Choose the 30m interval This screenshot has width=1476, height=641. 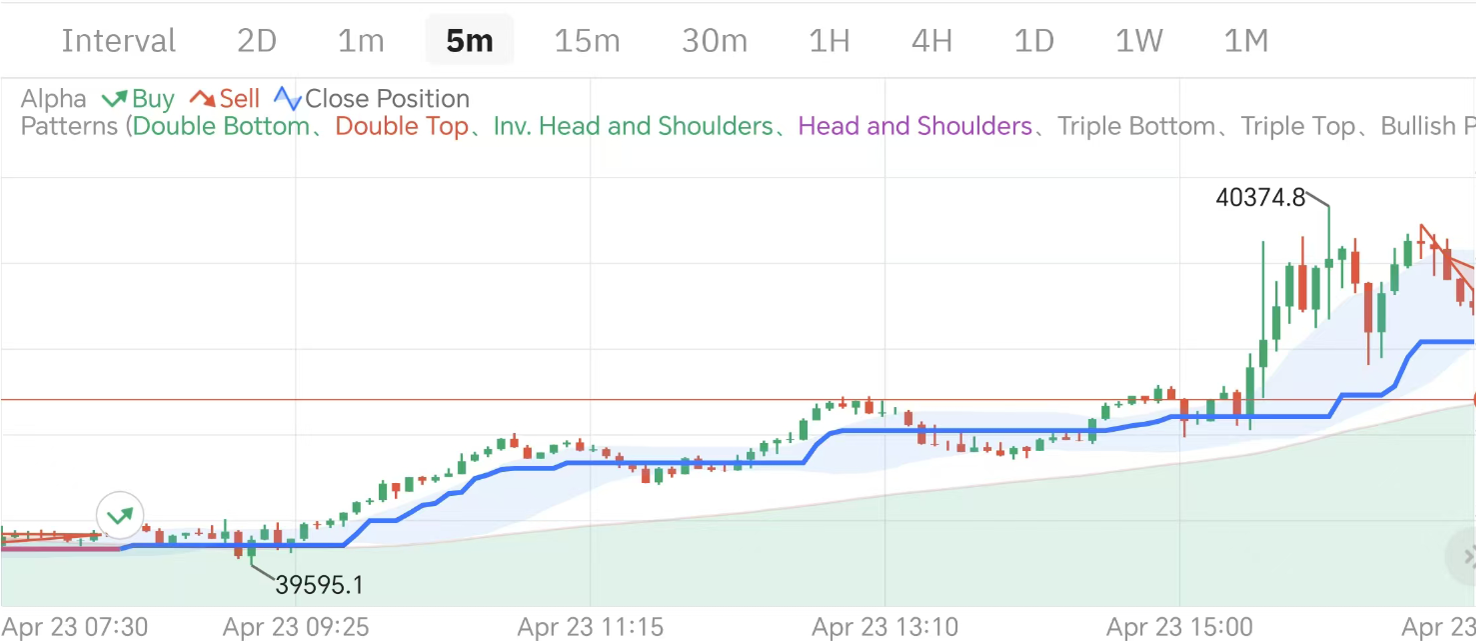click(x=714, y=41)
